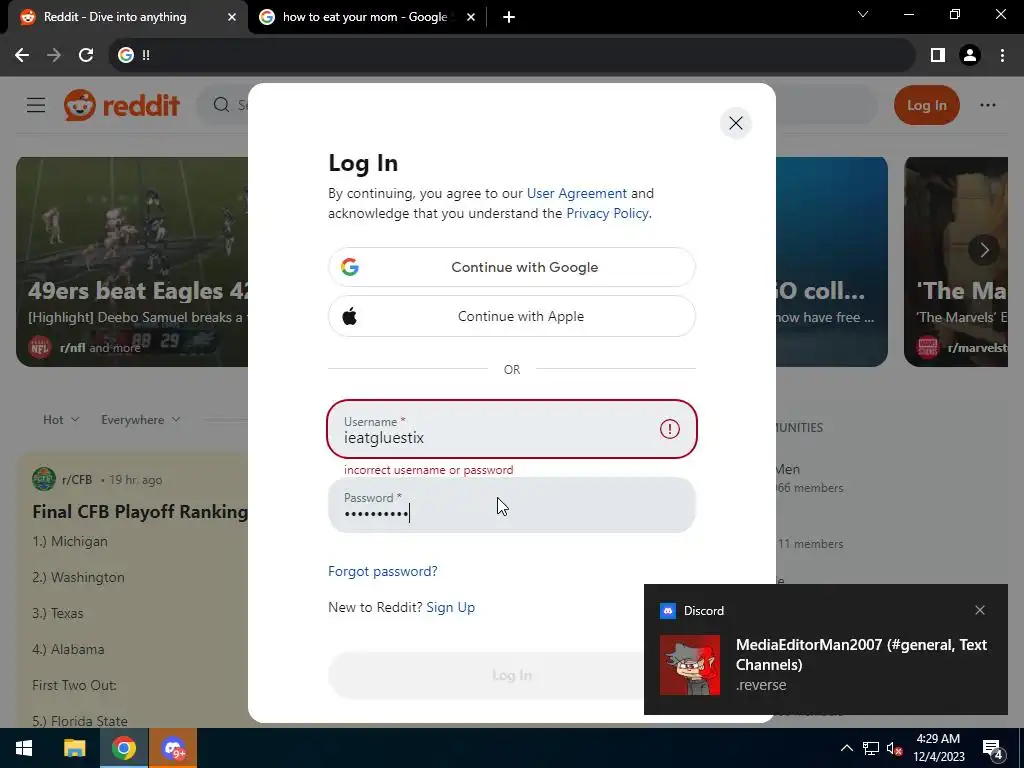Open the taskbar clock and date
The height and width of the screenshot is (768, 1024).
(x=938, y=748)
